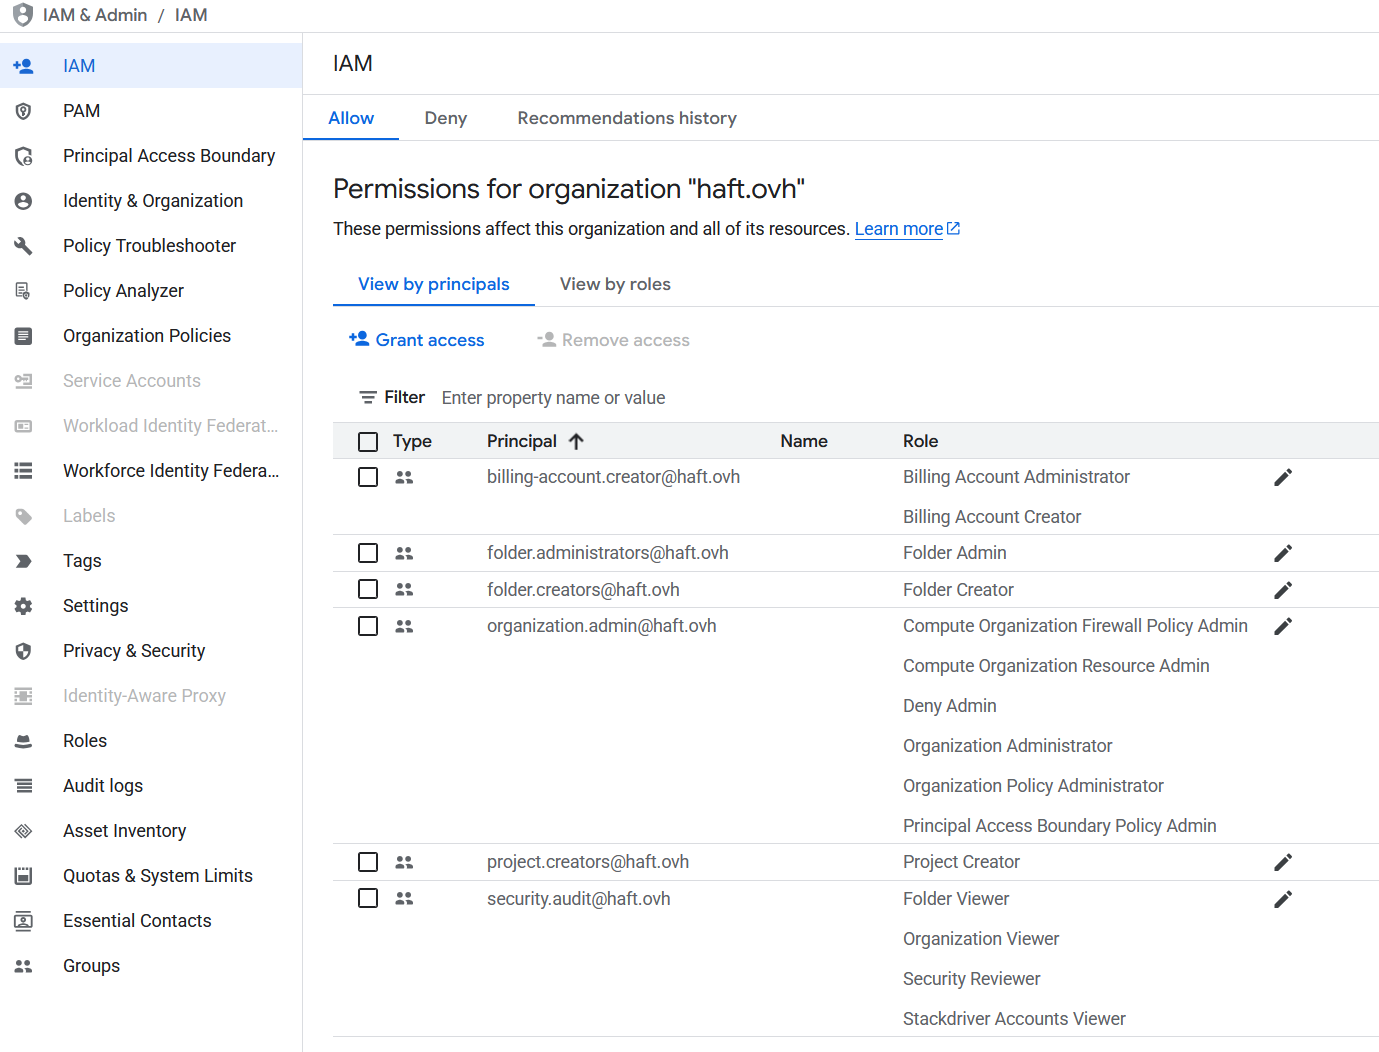Screen dimensions: 1379x1052
Task: Open Audit logs in the sidebar
Action: 103,786
